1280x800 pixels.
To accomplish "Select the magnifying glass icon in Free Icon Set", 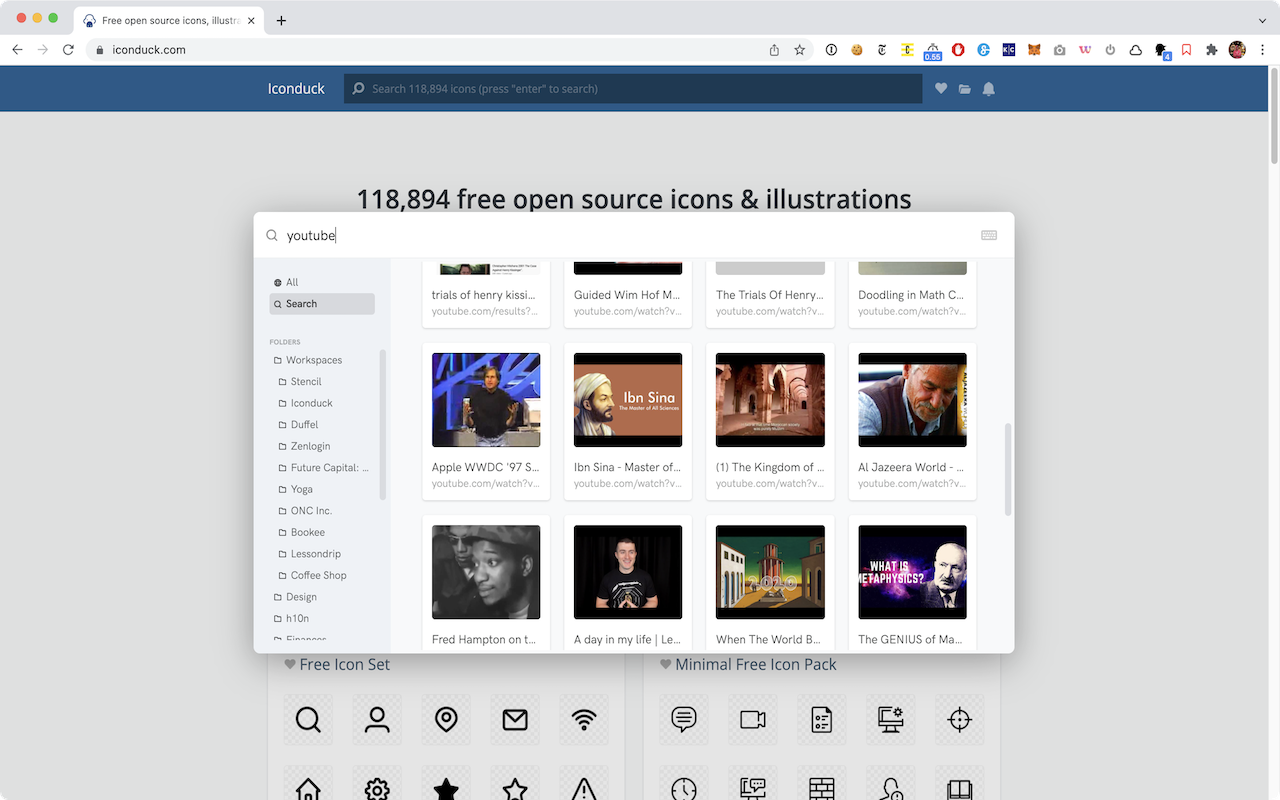I will 308,719.
